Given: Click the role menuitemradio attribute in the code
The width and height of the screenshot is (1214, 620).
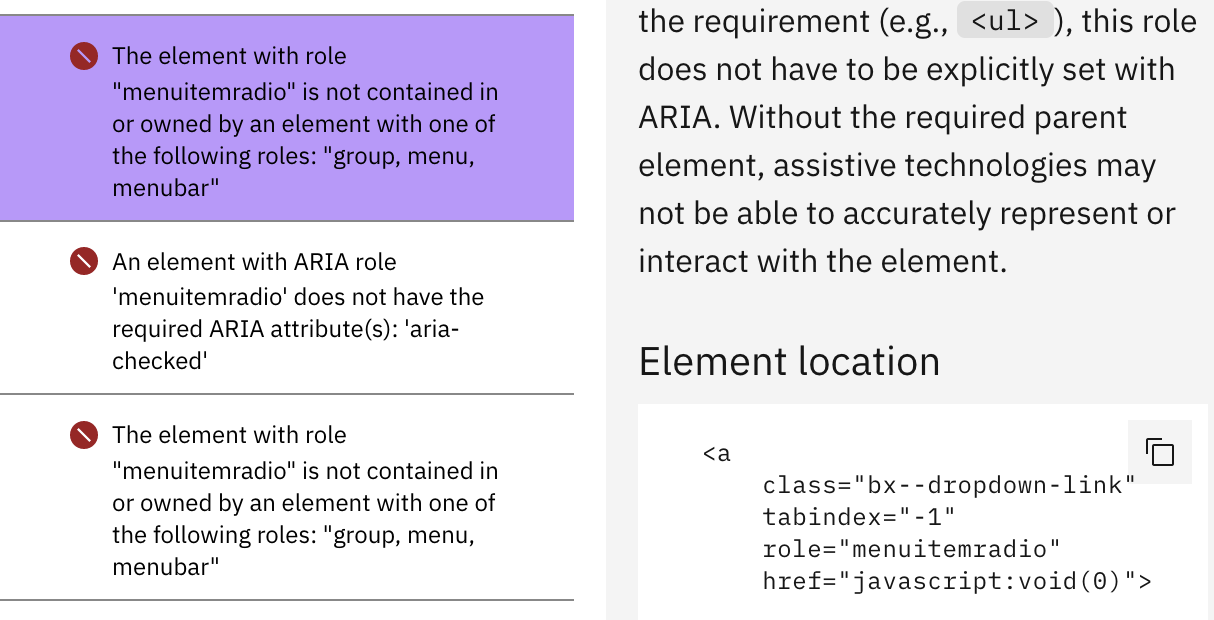Looking at the screenshot, I should tap(911, 548).
